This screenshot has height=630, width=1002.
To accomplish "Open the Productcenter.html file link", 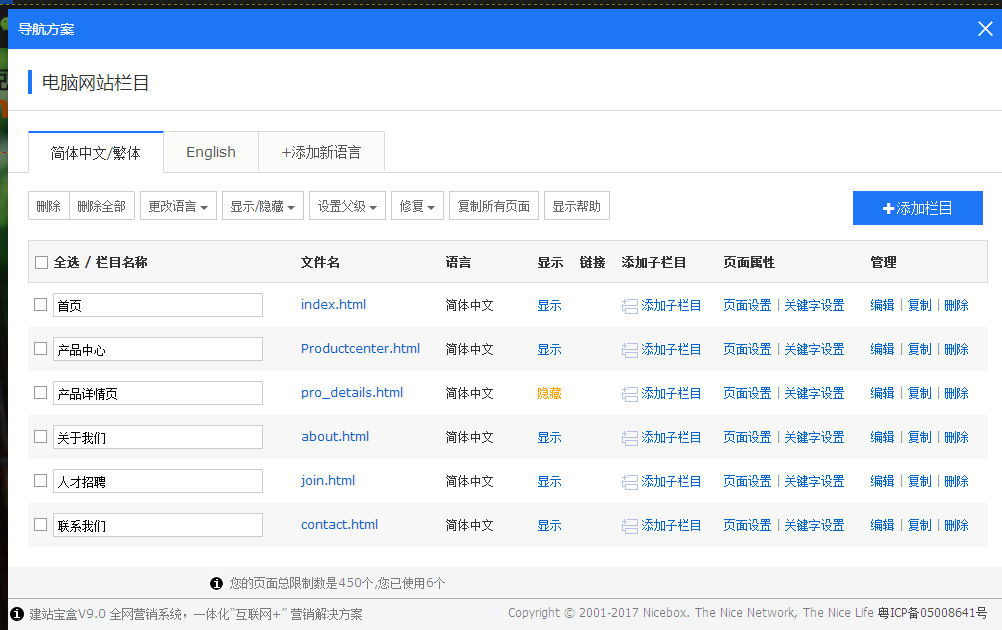I will 360,349.
